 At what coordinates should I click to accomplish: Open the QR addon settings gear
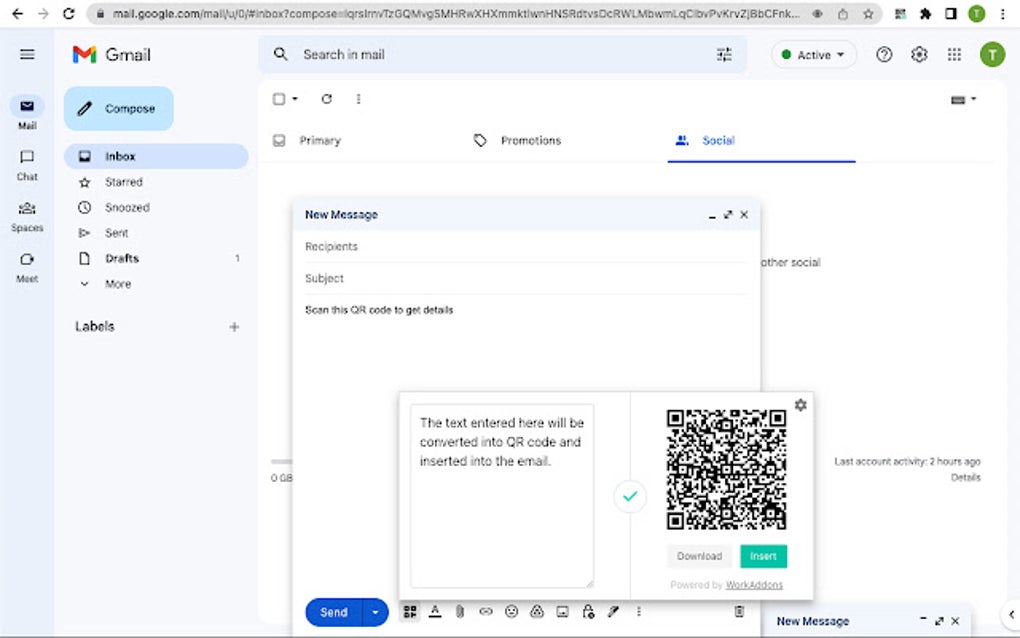point(800,405)
